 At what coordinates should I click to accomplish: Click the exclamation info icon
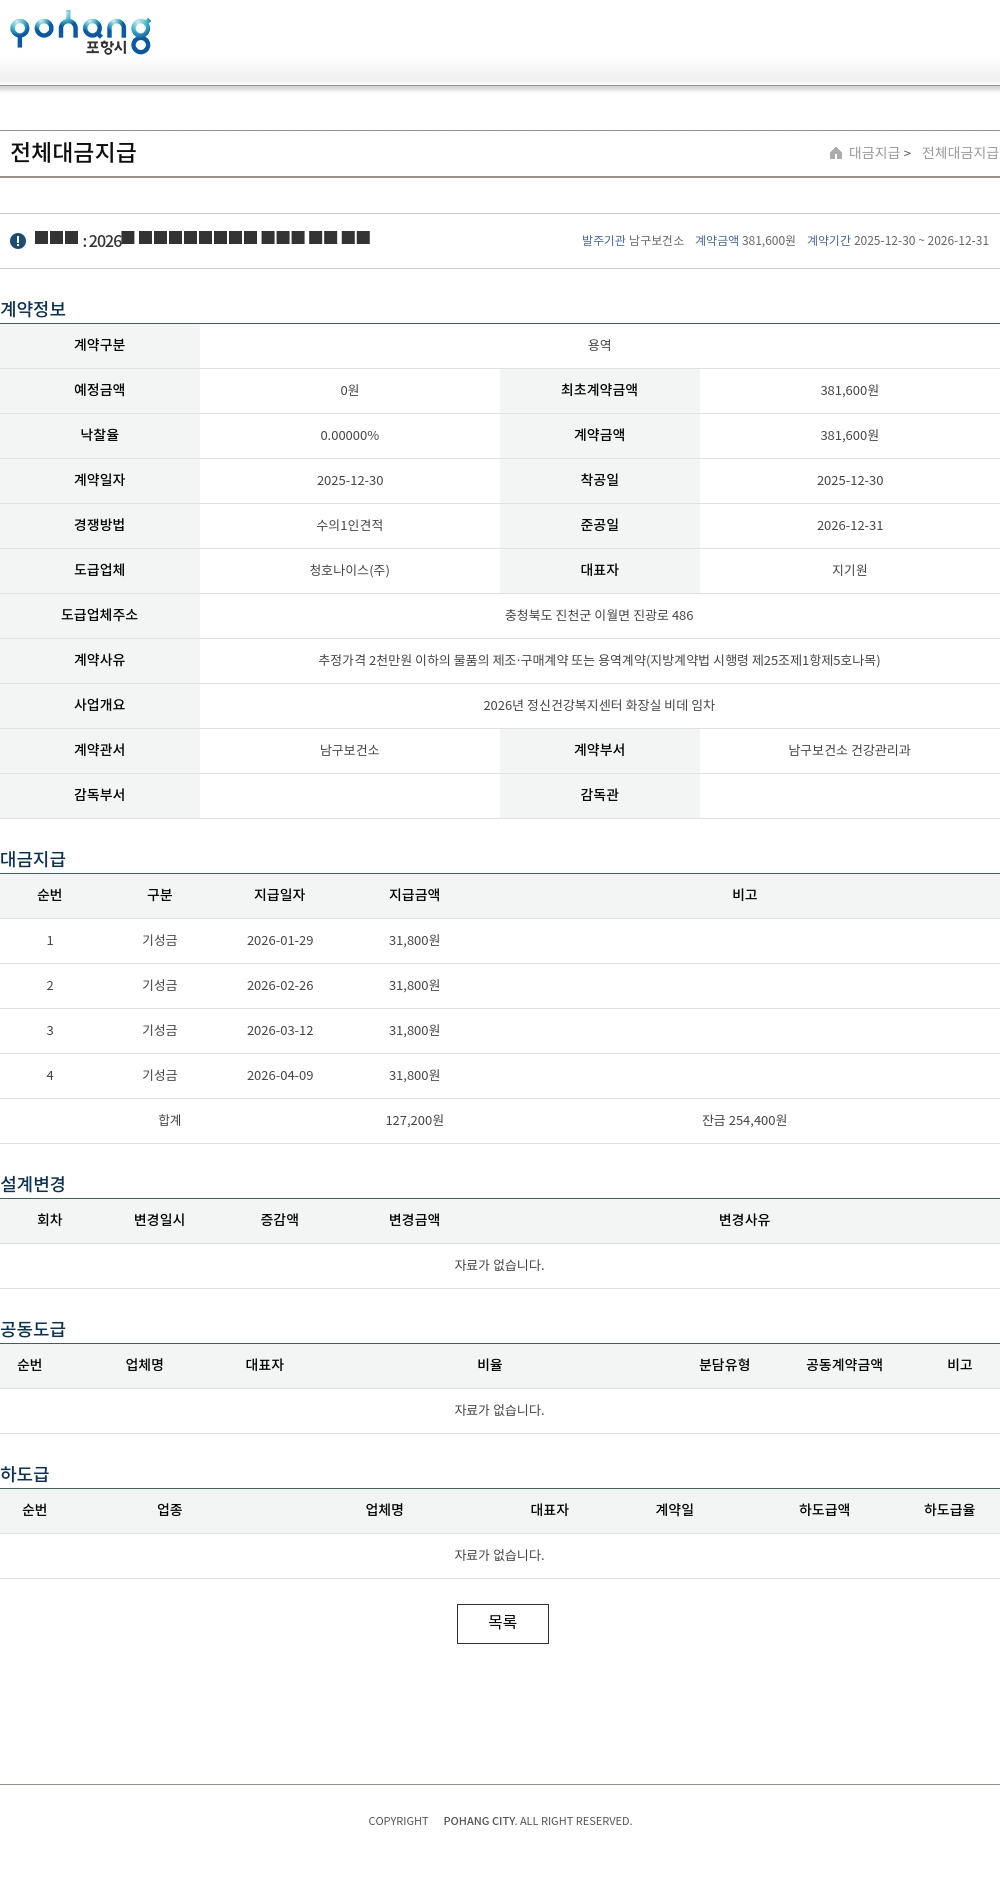tap(18, 241)
